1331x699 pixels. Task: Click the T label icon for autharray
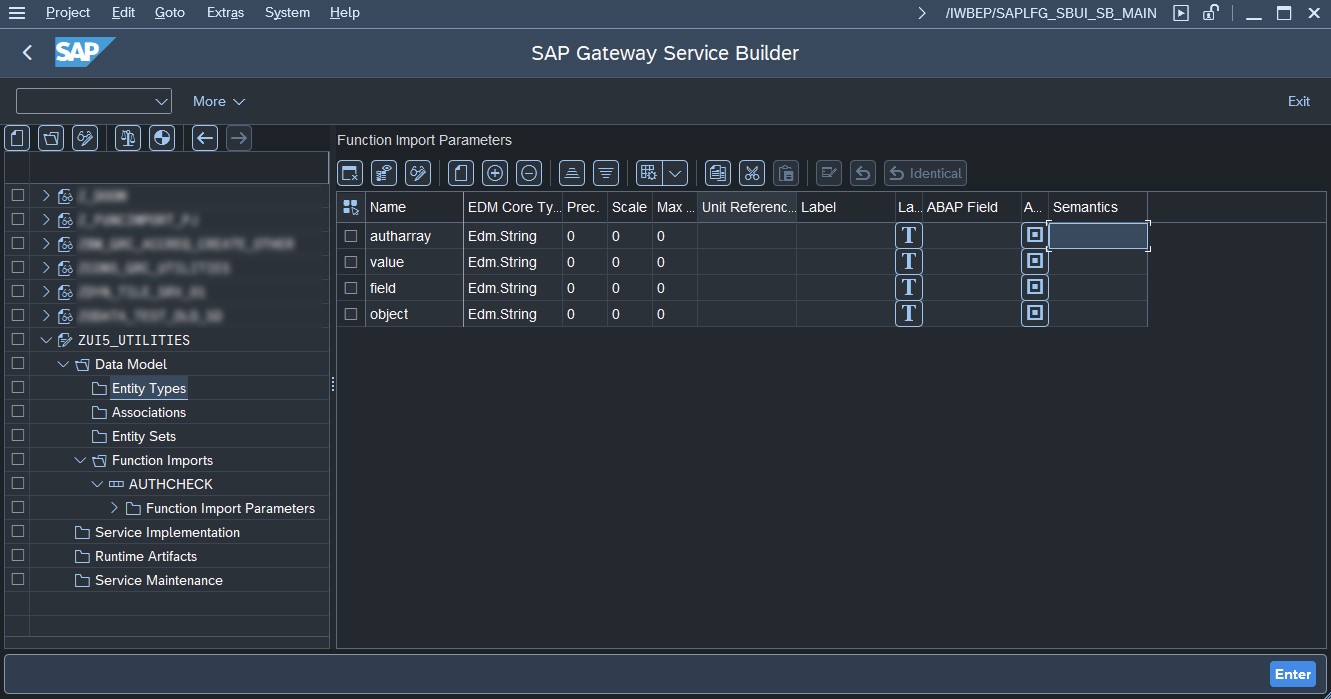click(908, 236)
